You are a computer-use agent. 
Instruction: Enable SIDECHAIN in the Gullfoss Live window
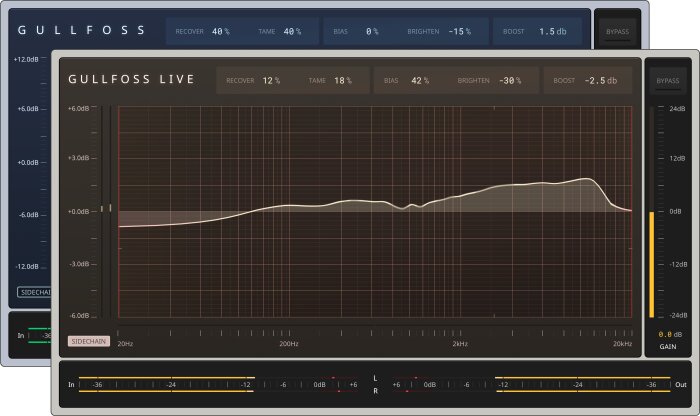[89, 341]
